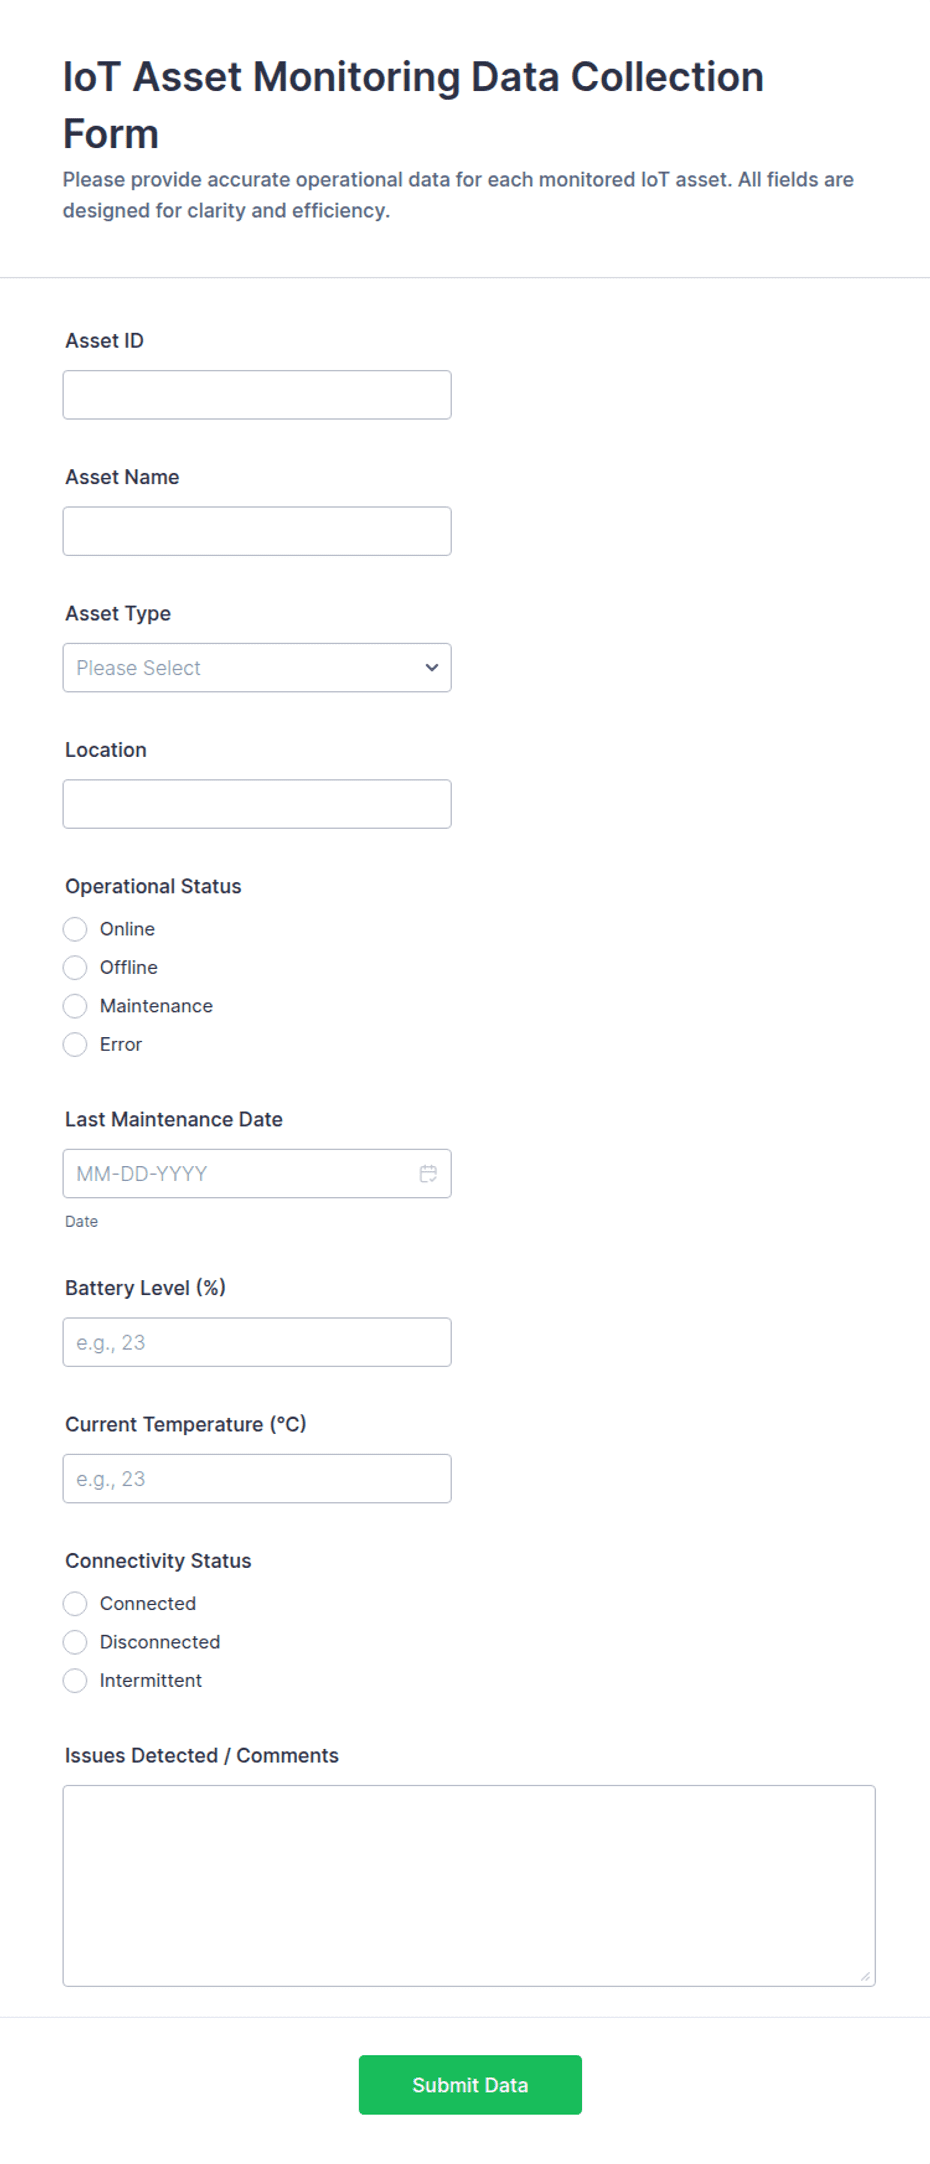Click into the Asset Name field

click(x=257, y=531)
